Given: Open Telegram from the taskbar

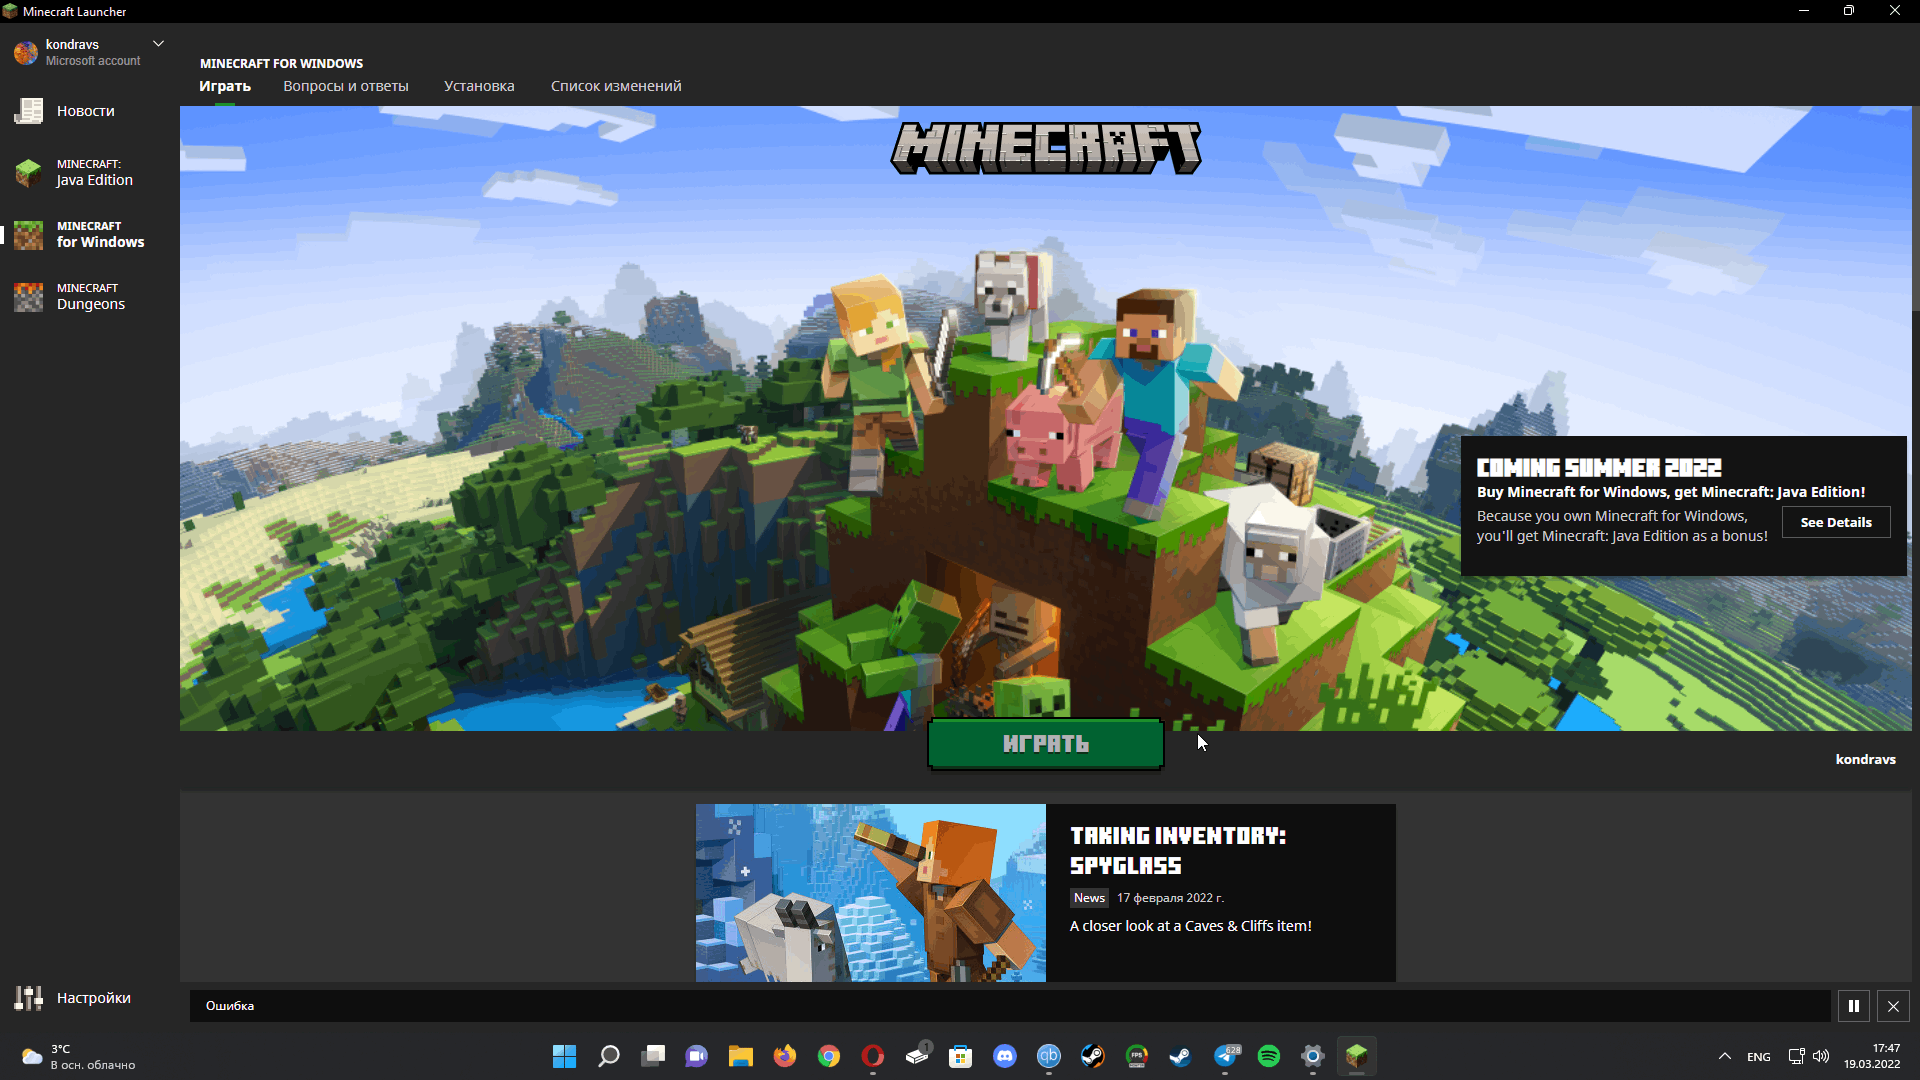Looking at the screenshot, I should coord(1225,1056).
